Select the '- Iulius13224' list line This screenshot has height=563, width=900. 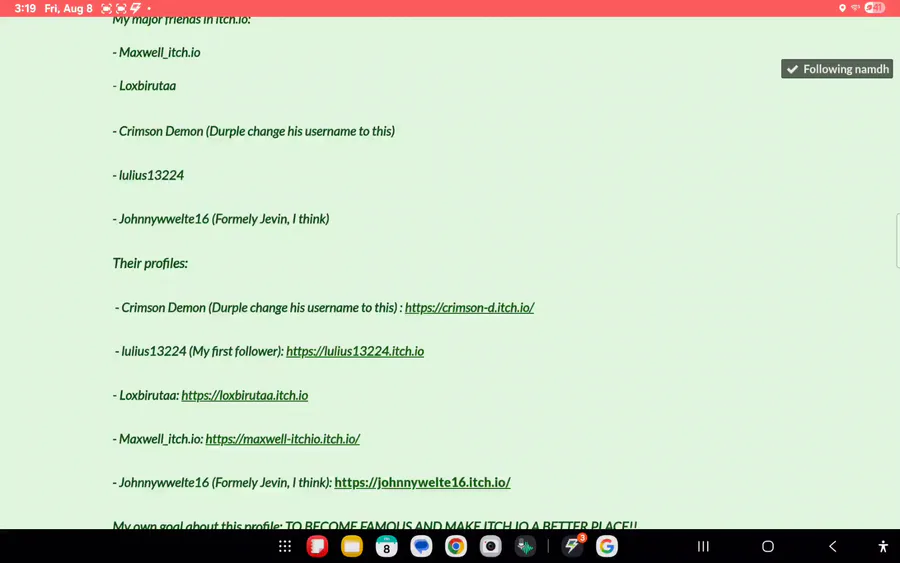(x=148, y=176)
